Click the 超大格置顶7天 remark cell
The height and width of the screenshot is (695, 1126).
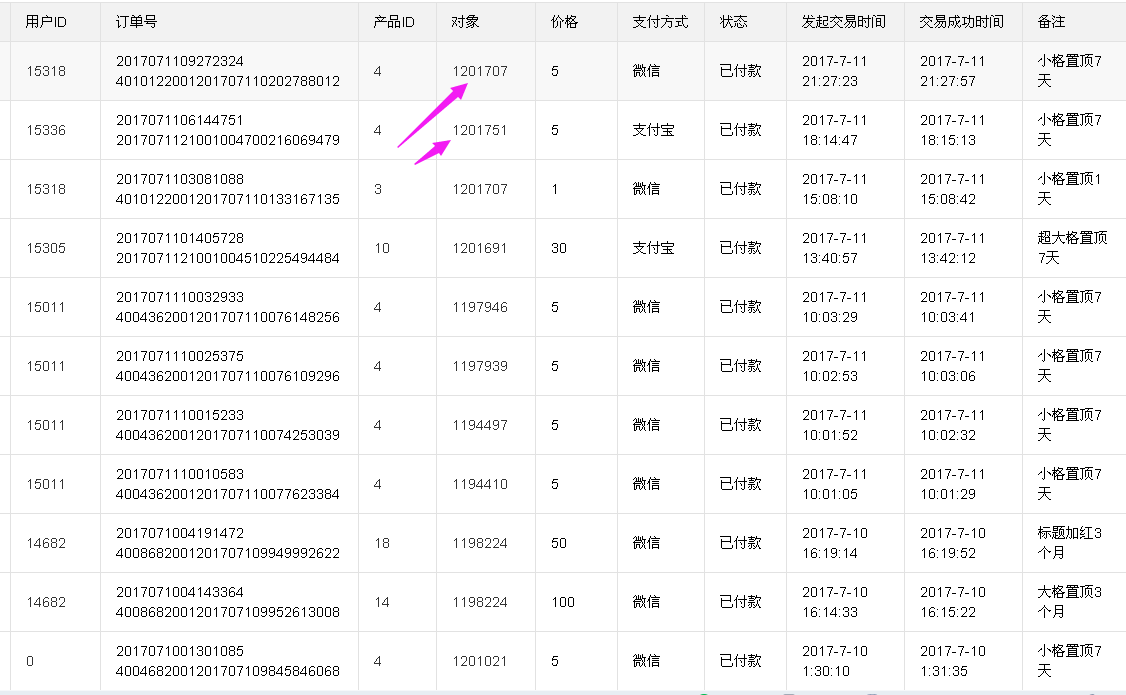[x=1072, y=248]
